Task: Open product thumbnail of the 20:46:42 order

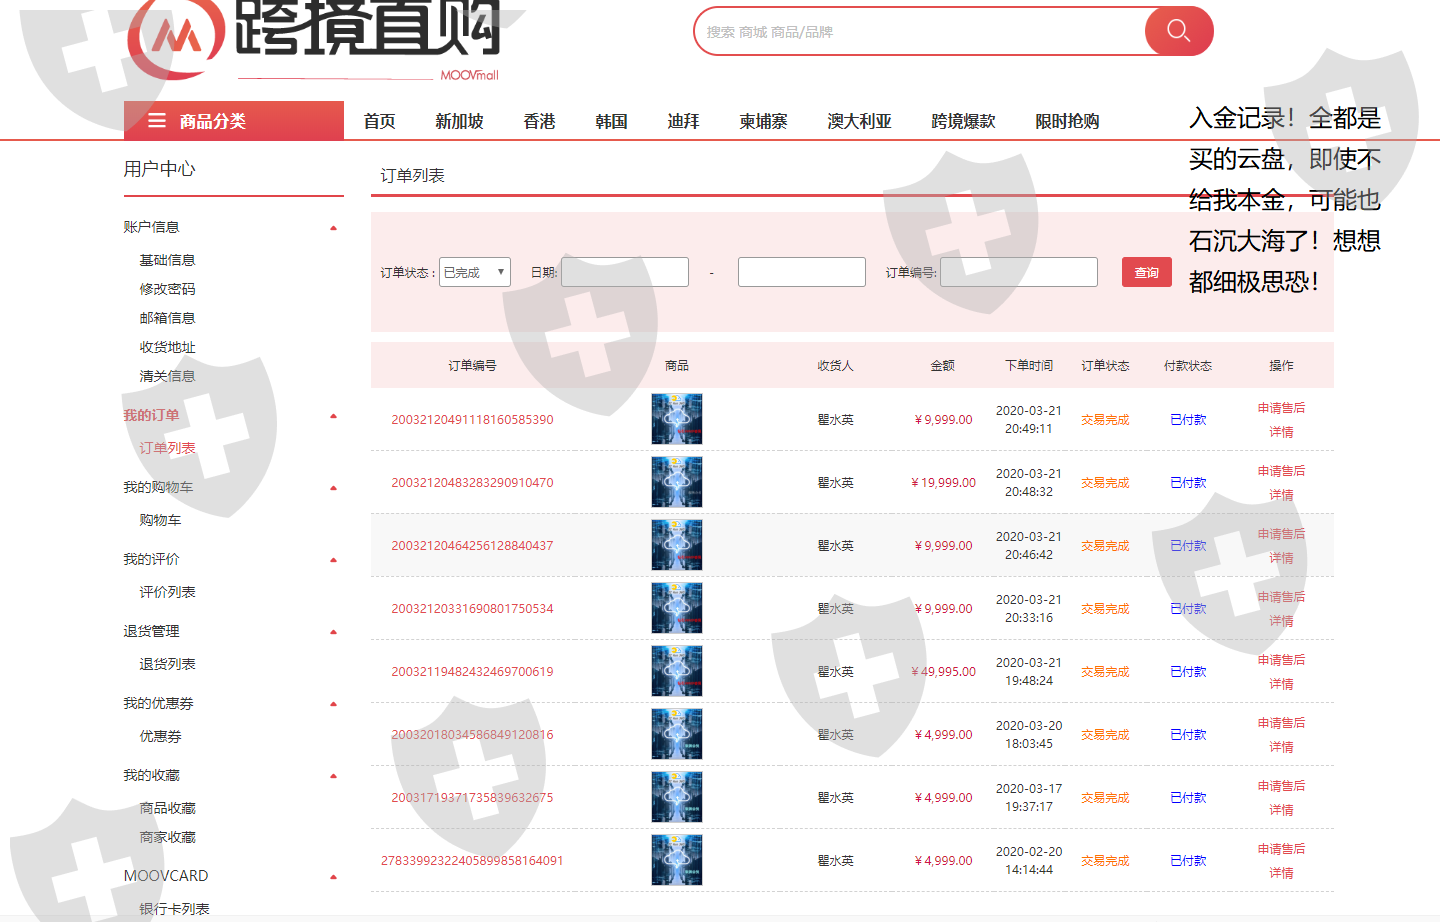Action: (677, 545)
